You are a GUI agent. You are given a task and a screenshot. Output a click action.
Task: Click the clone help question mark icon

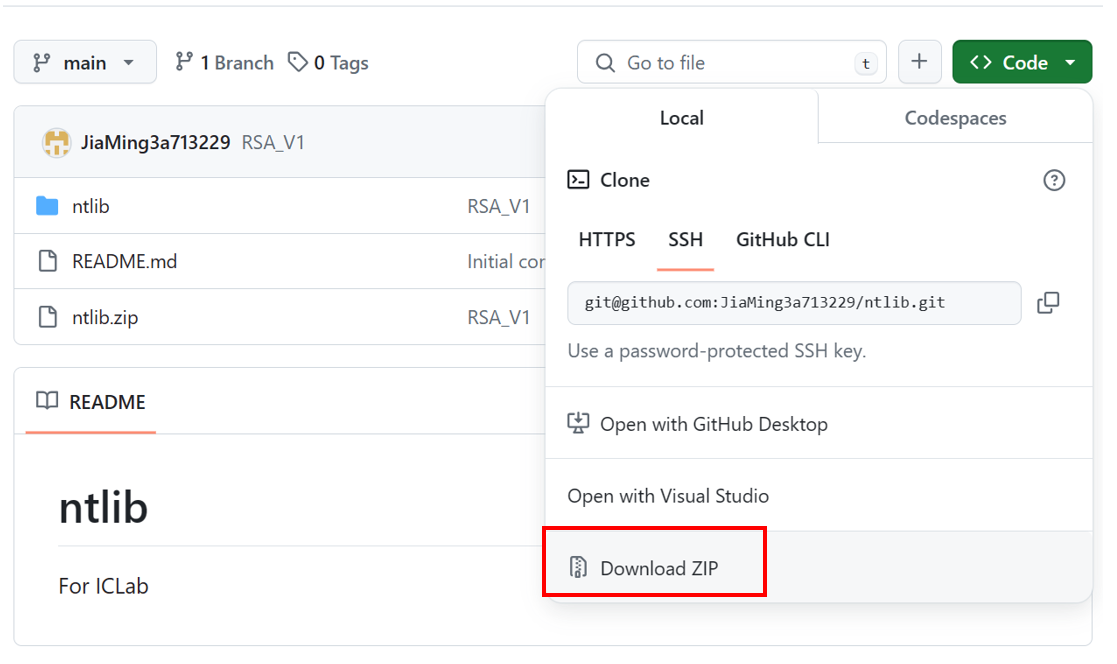coord(1054,180)
